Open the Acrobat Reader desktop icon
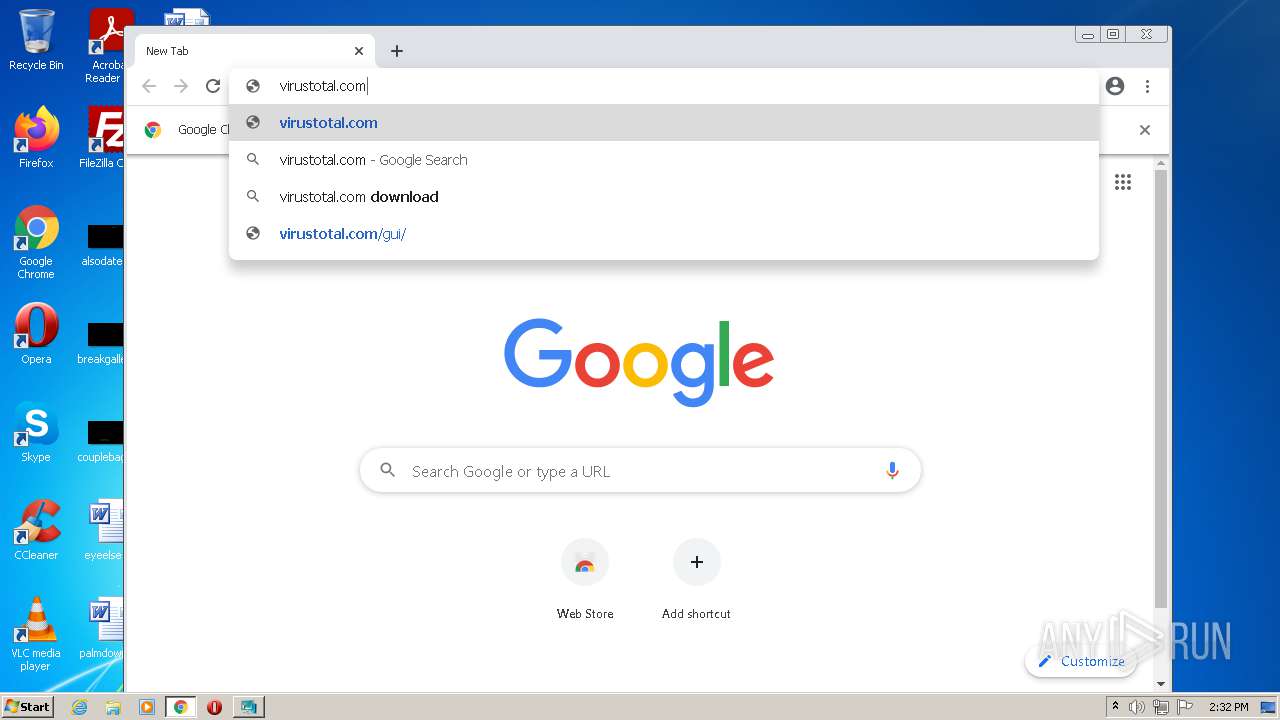The image size is (1280, 720). [x=106, y=46]
